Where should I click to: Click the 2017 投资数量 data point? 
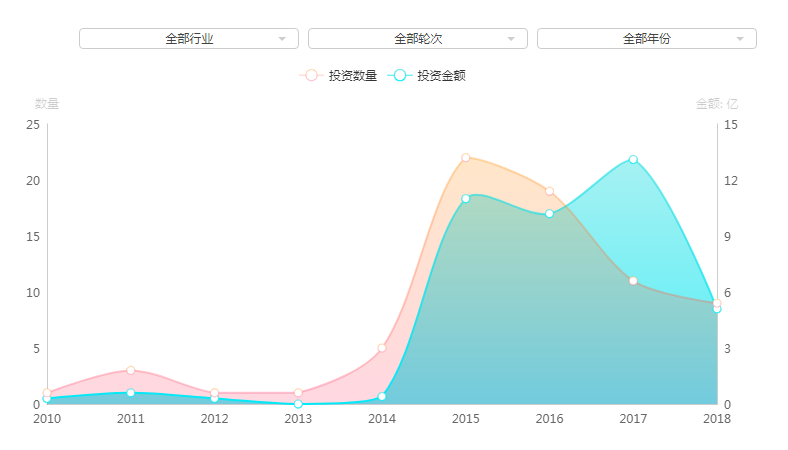tap(633, 281)
